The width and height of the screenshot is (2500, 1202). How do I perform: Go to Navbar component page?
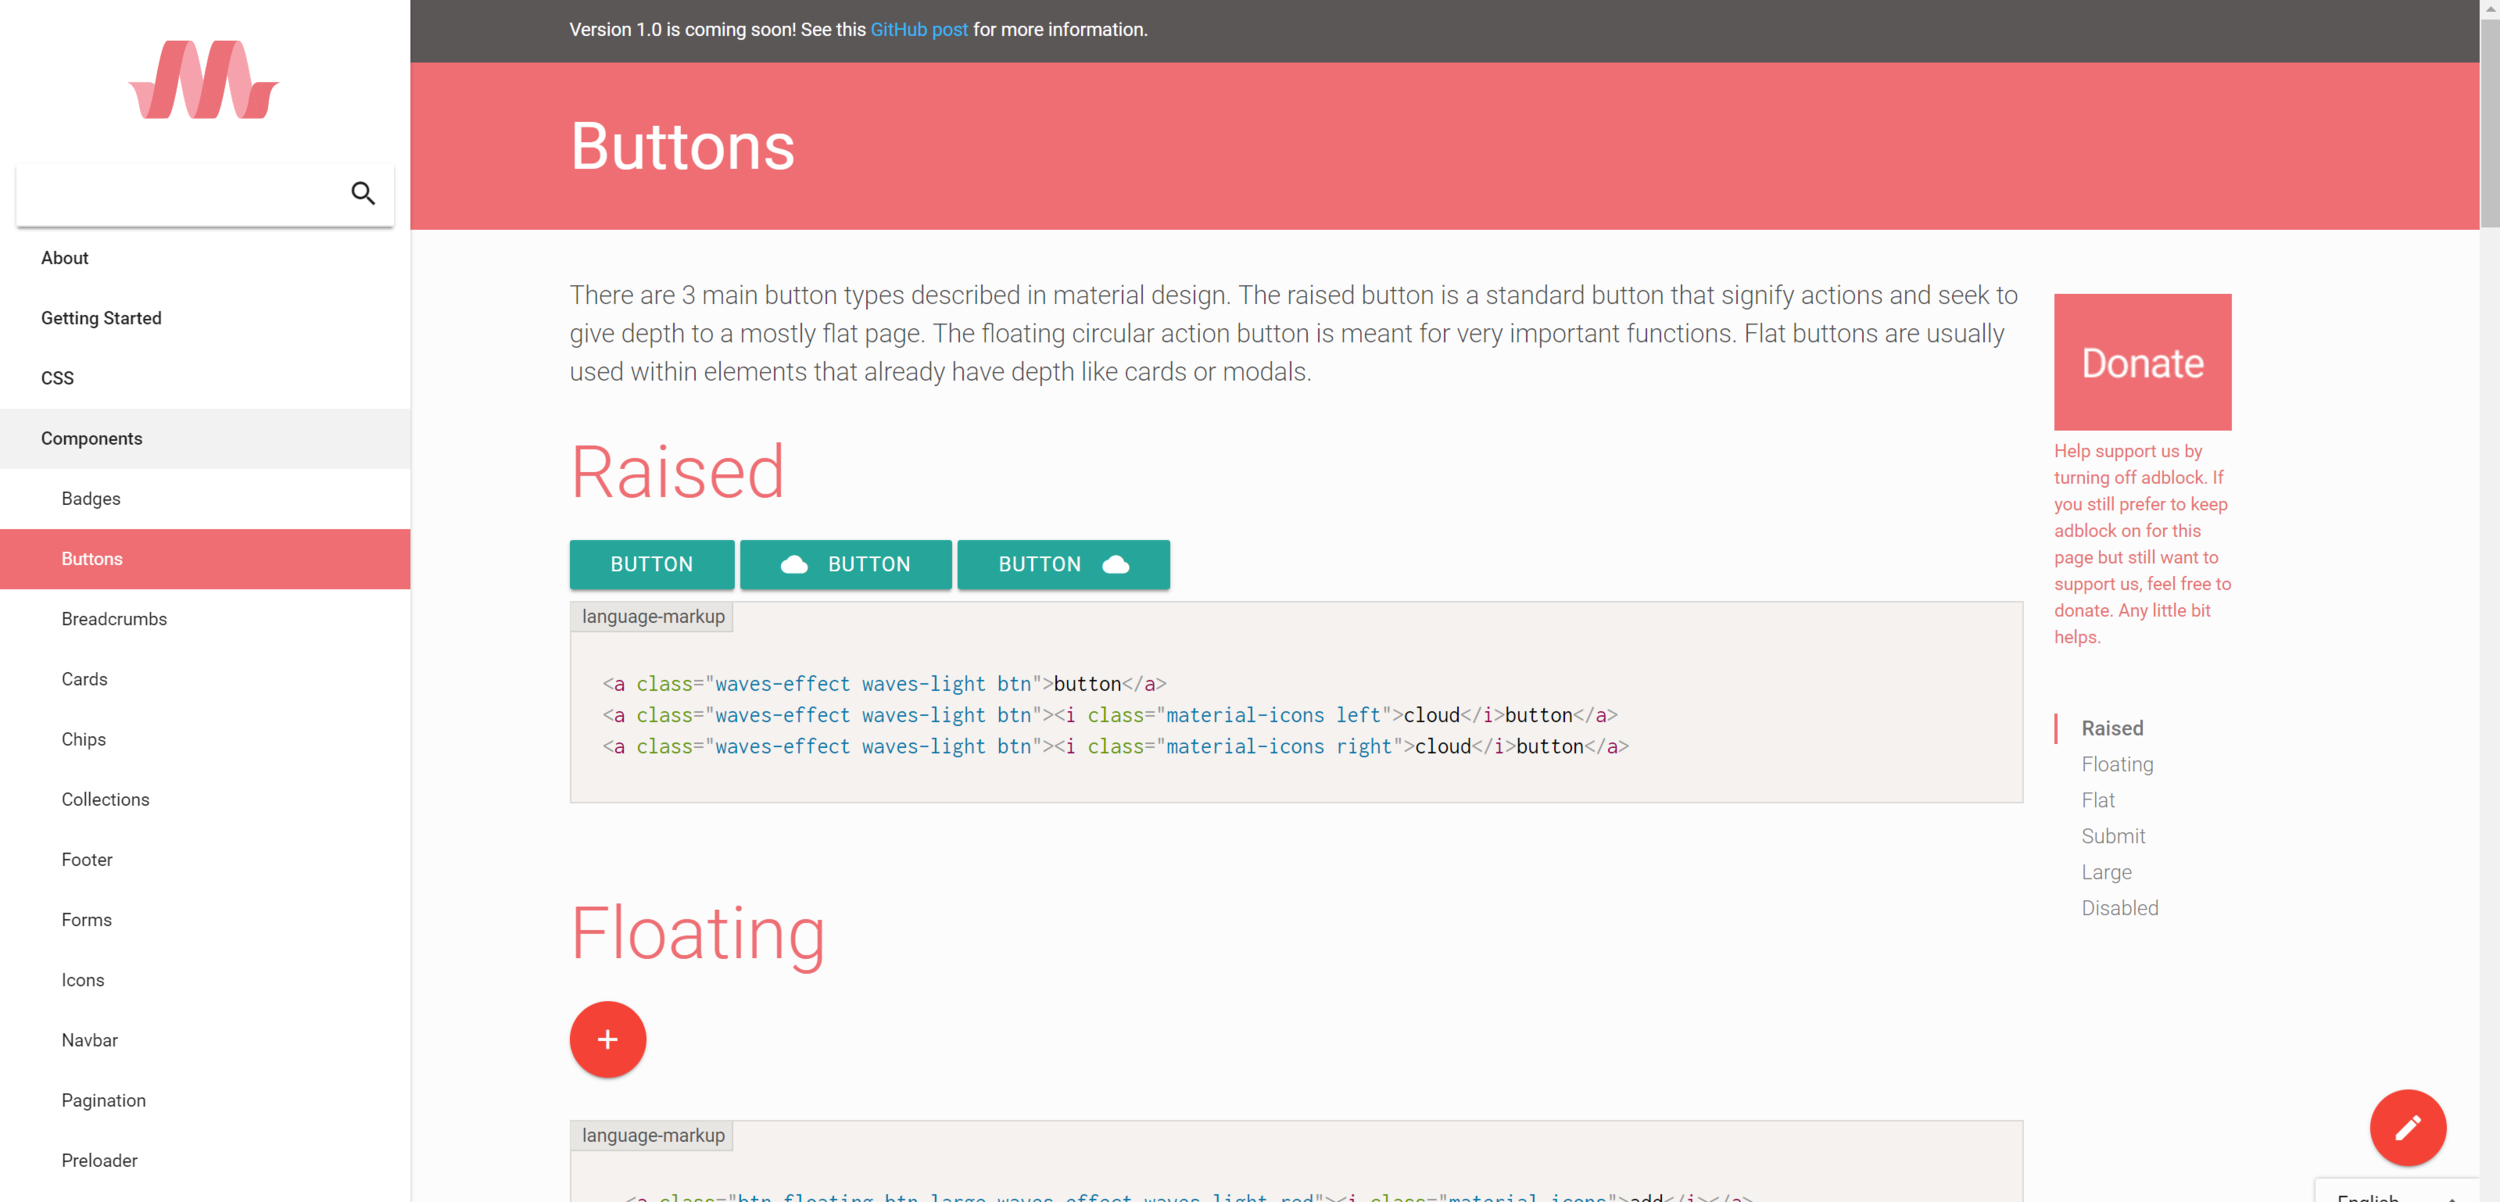pyautogui.click(x=89, y=1040)
